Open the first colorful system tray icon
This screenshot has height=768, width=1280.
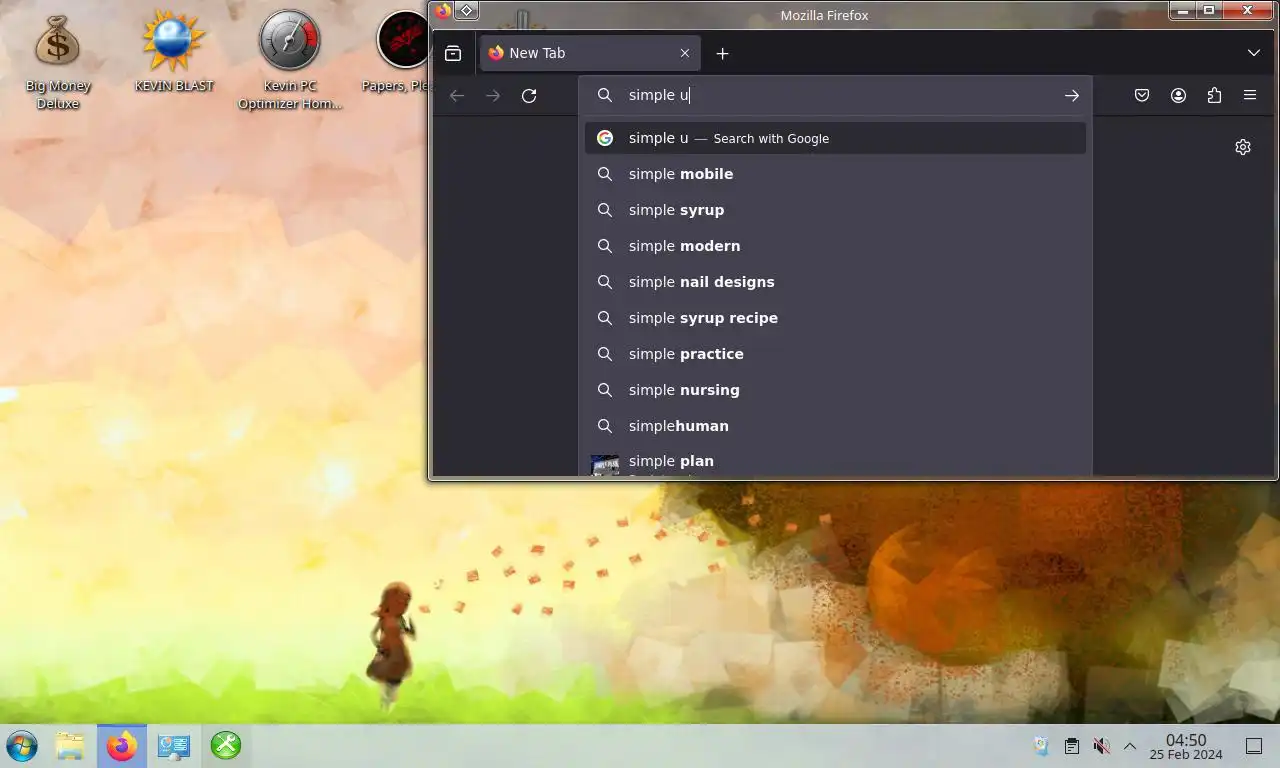[1041, 746]
